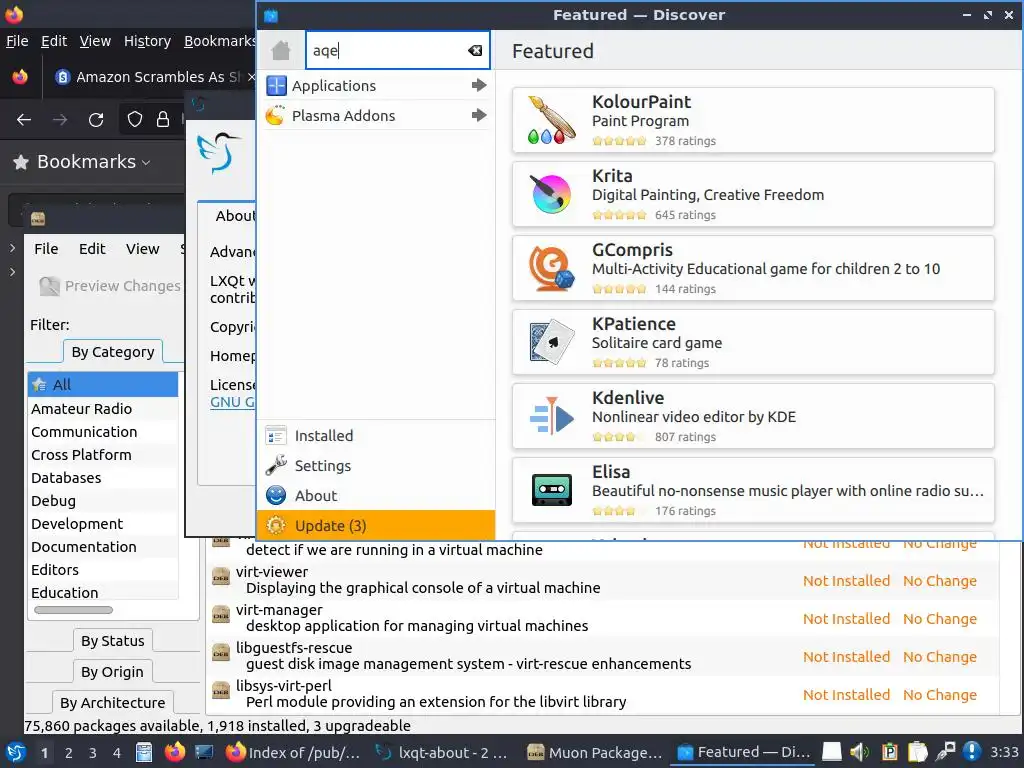Viewport: 1024px width, 768px height.
Task: Click the About smiley icon
Action: 276,496
